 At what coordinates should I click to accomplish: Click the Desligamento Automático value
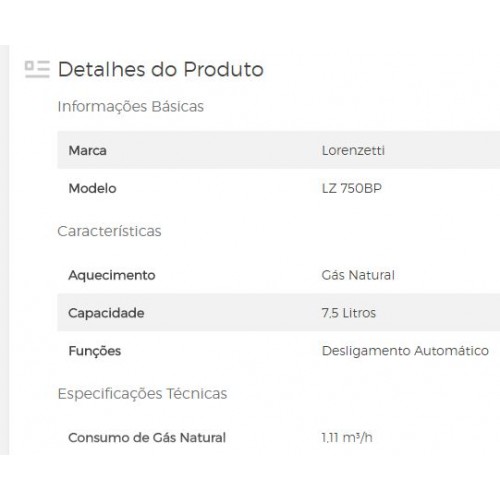click(x=405, y=351)
